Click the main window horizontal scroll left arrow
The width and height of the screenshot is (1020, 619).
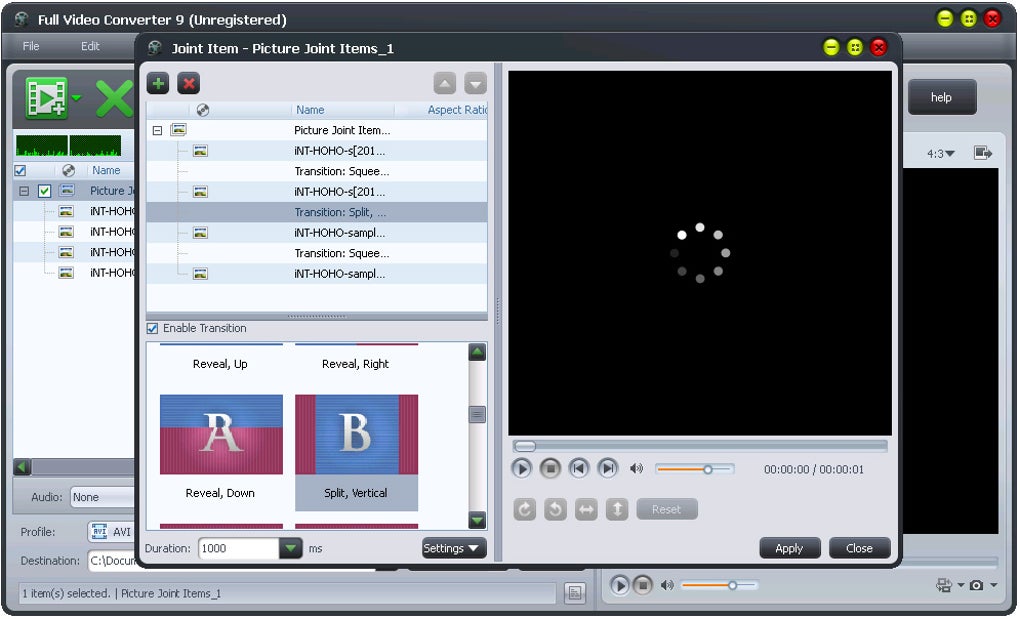click(x=21, y=467)
